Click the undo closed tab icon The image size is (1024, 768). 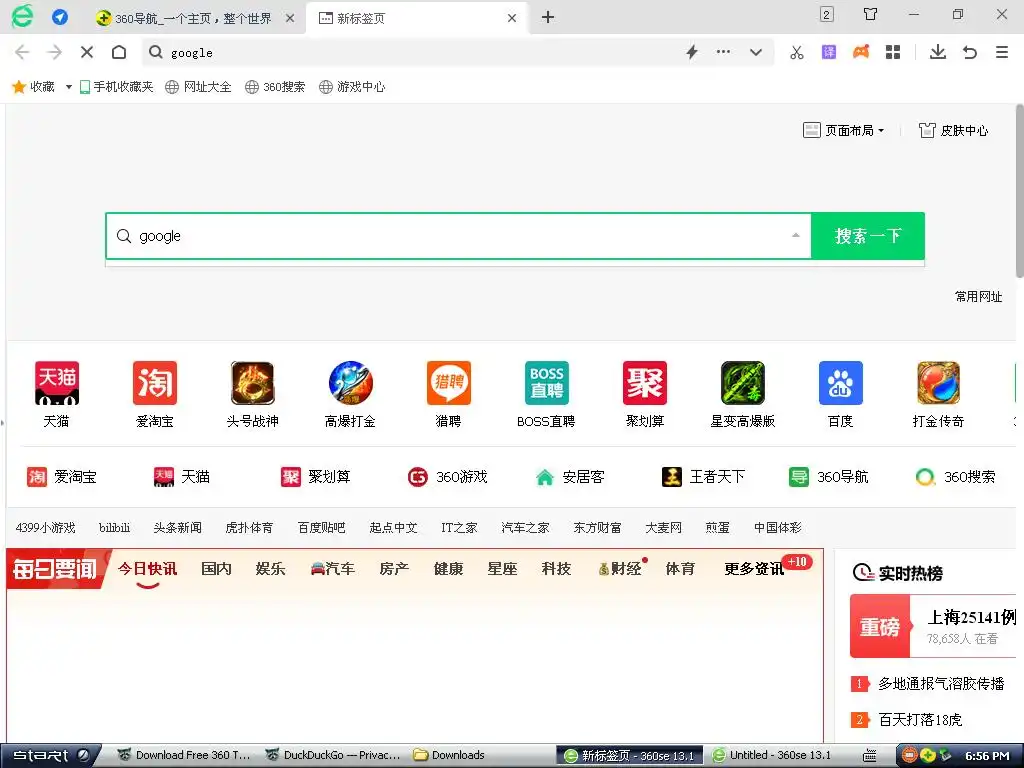[x=970, y=52]
